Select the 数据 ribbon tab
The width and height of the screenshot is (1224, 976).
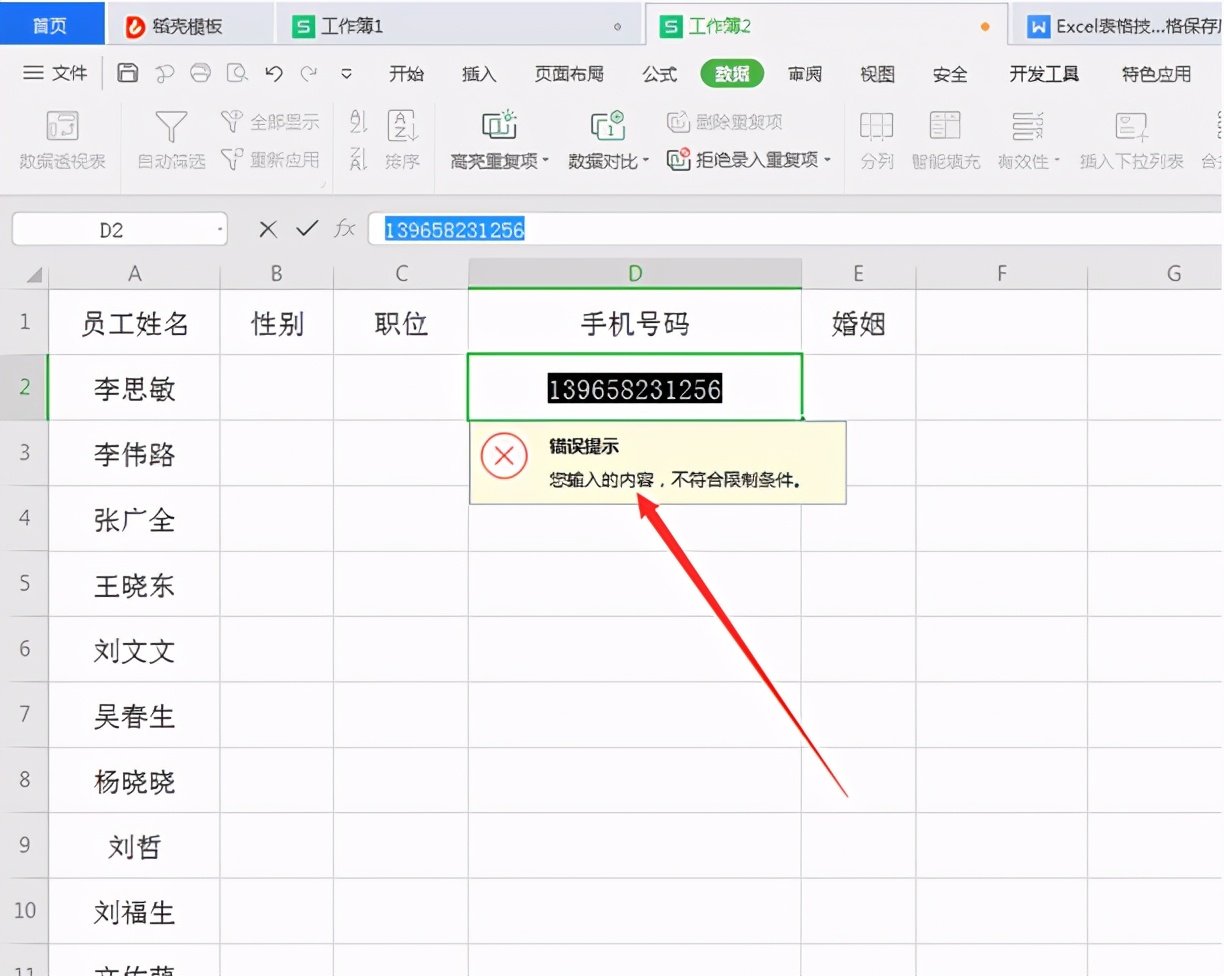[x=732, y=74]
